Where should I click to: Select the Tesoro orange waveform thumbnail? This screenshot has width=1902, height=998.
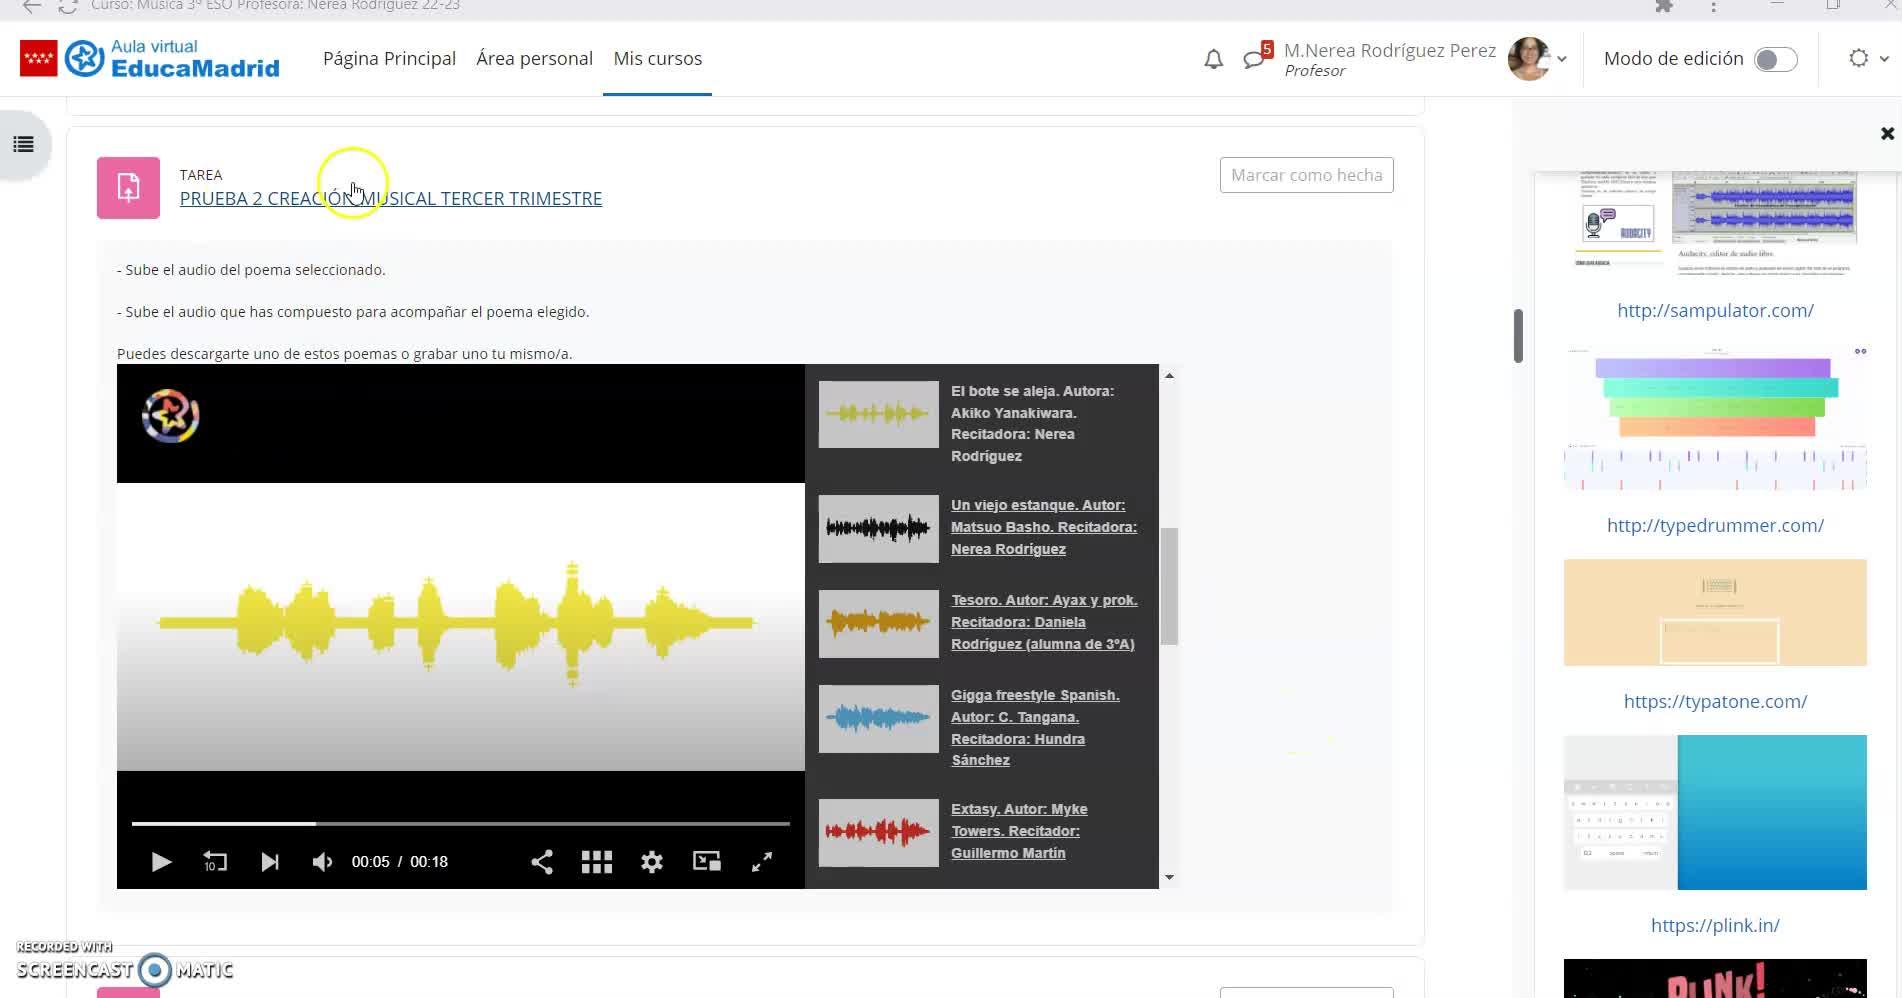(879, 623)
